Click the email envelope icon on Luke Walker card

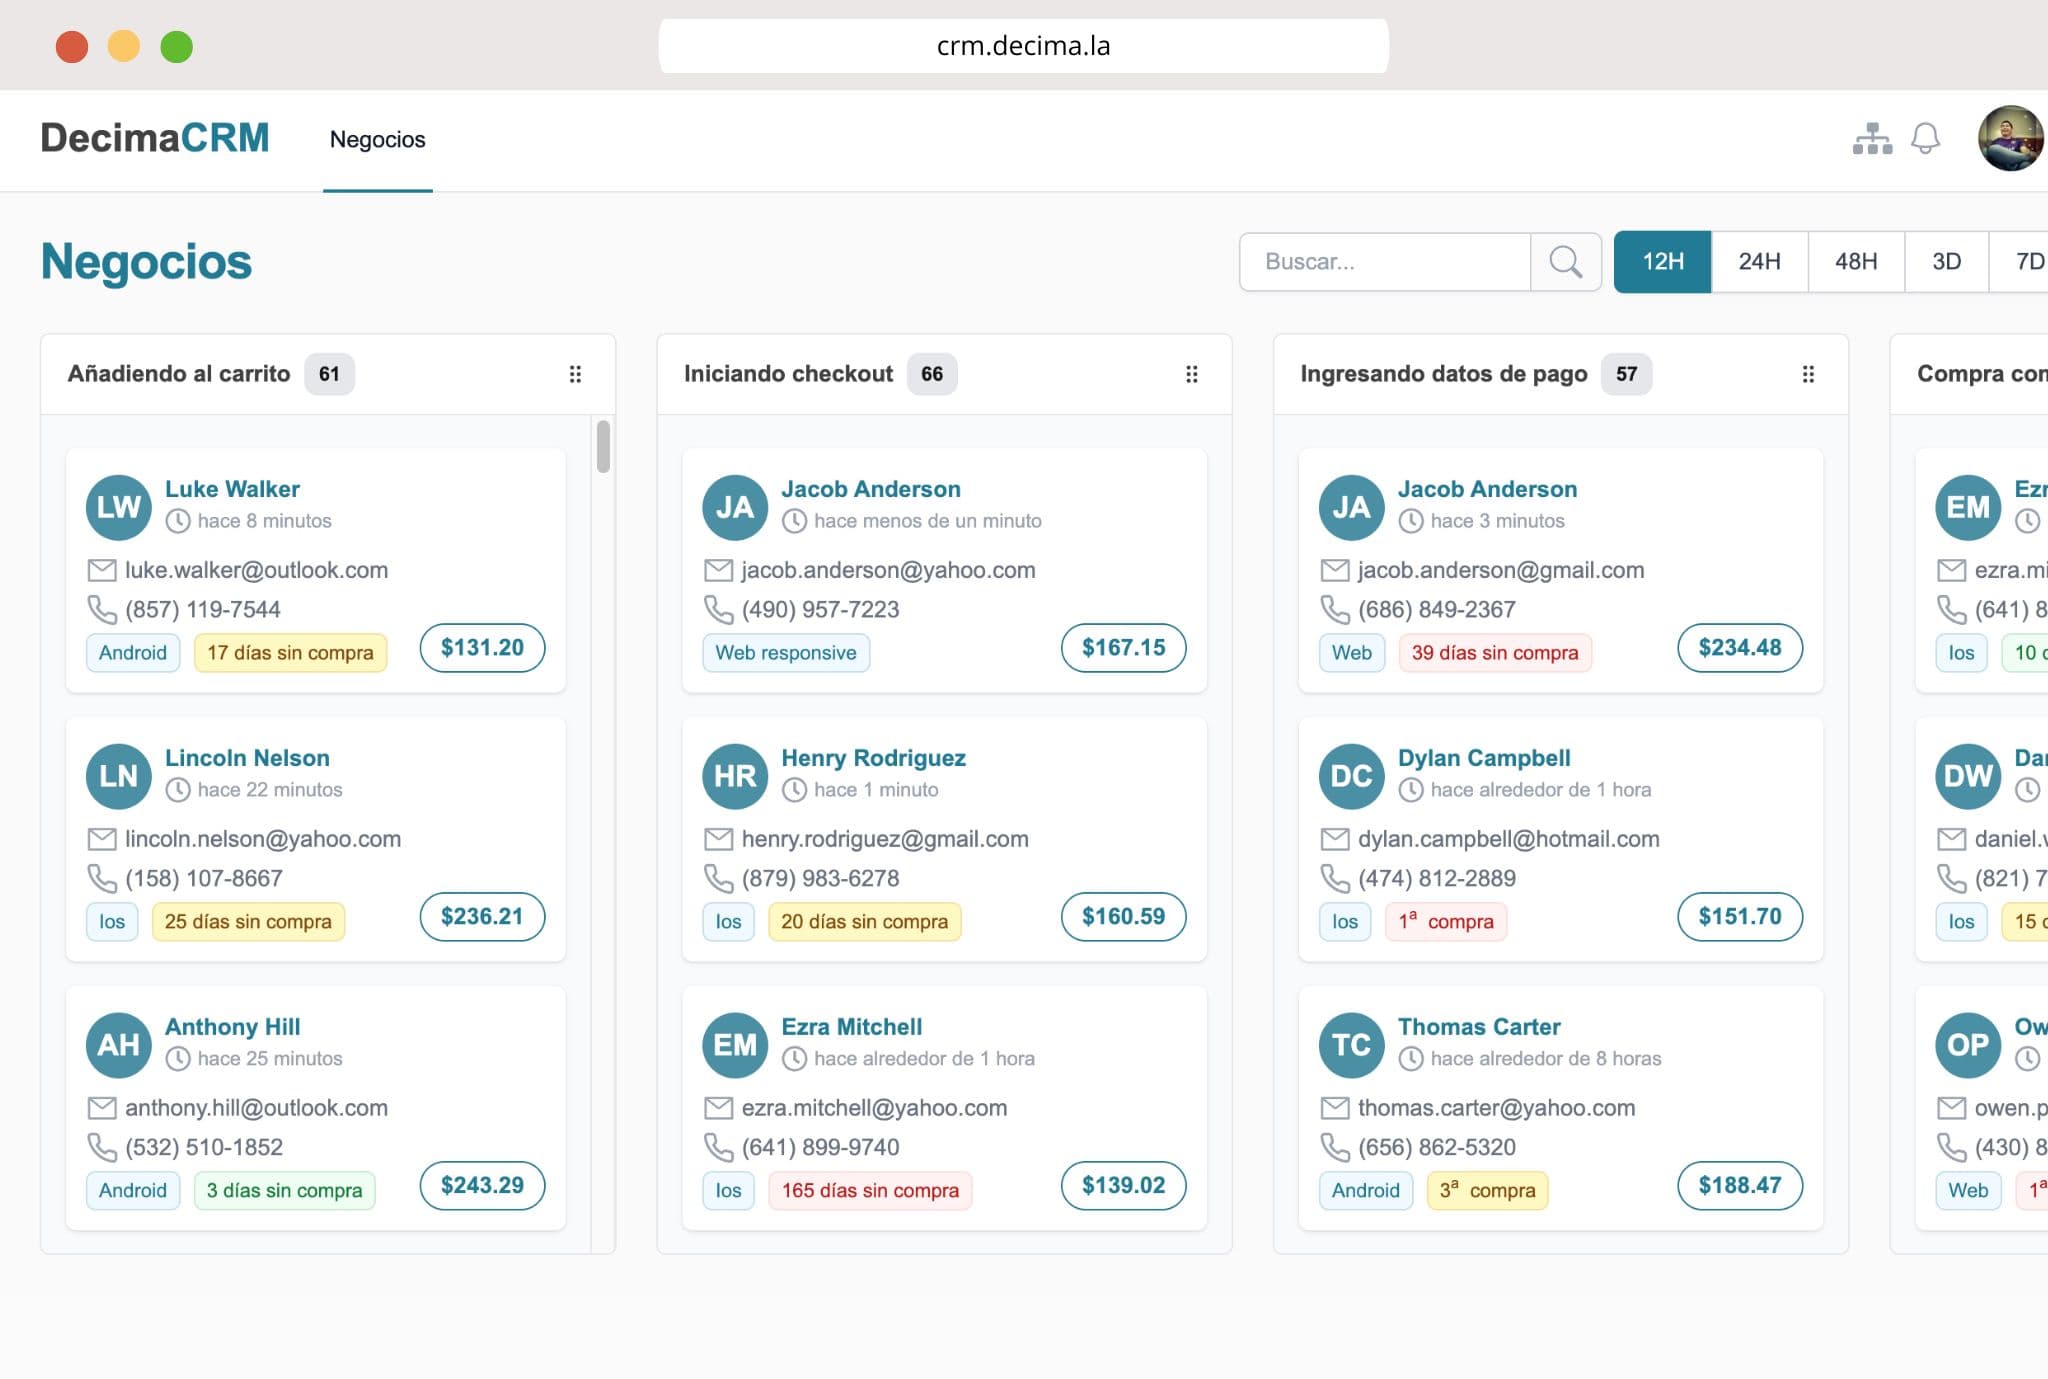[102, 570]
